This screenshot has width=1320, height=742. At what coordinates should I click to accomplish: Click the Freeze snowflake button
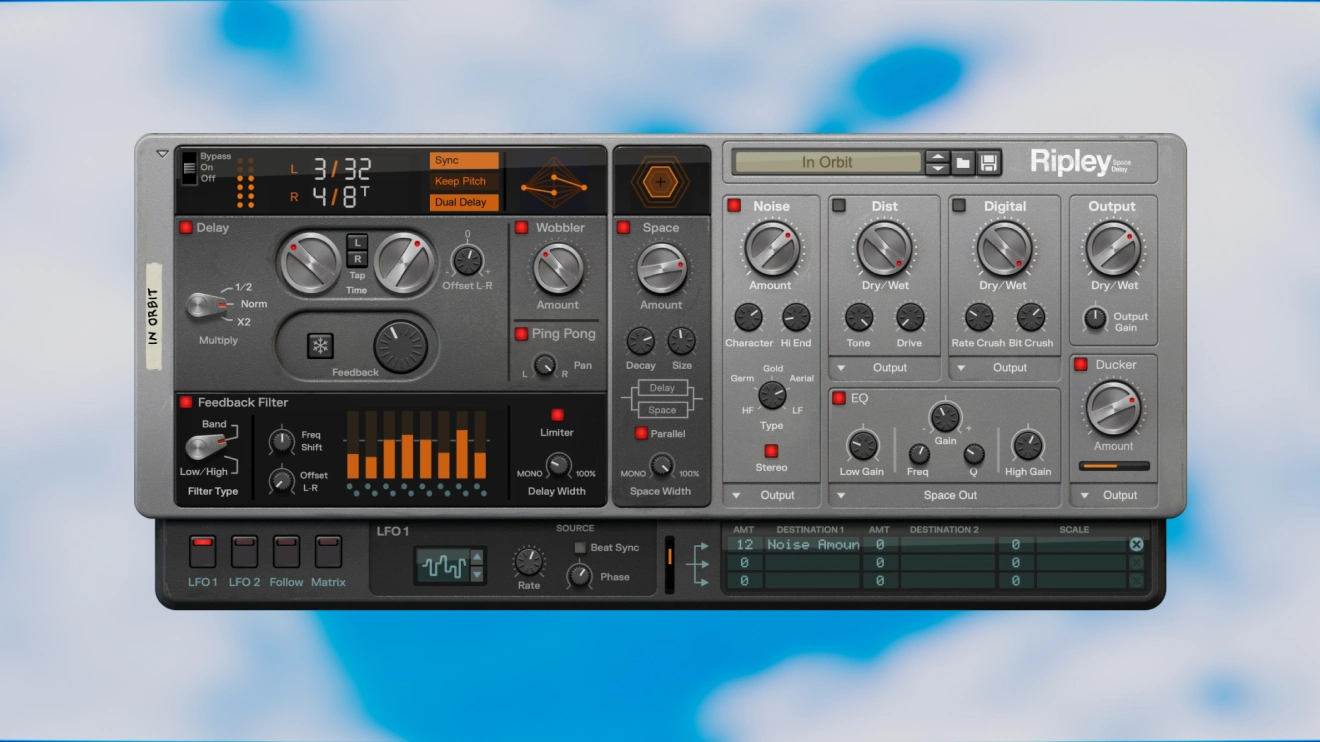[x=320, y=346]
